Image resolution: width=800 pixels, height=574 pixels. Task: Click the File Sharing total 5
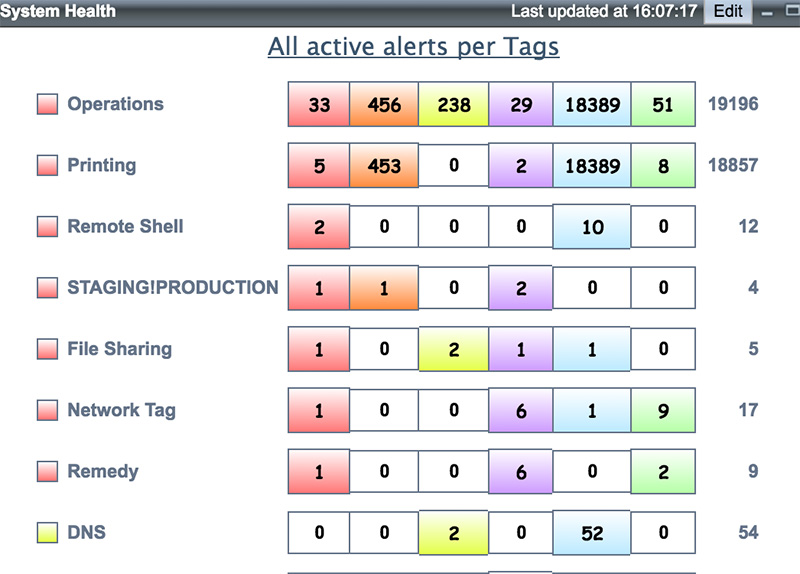[x=753, y=349]
